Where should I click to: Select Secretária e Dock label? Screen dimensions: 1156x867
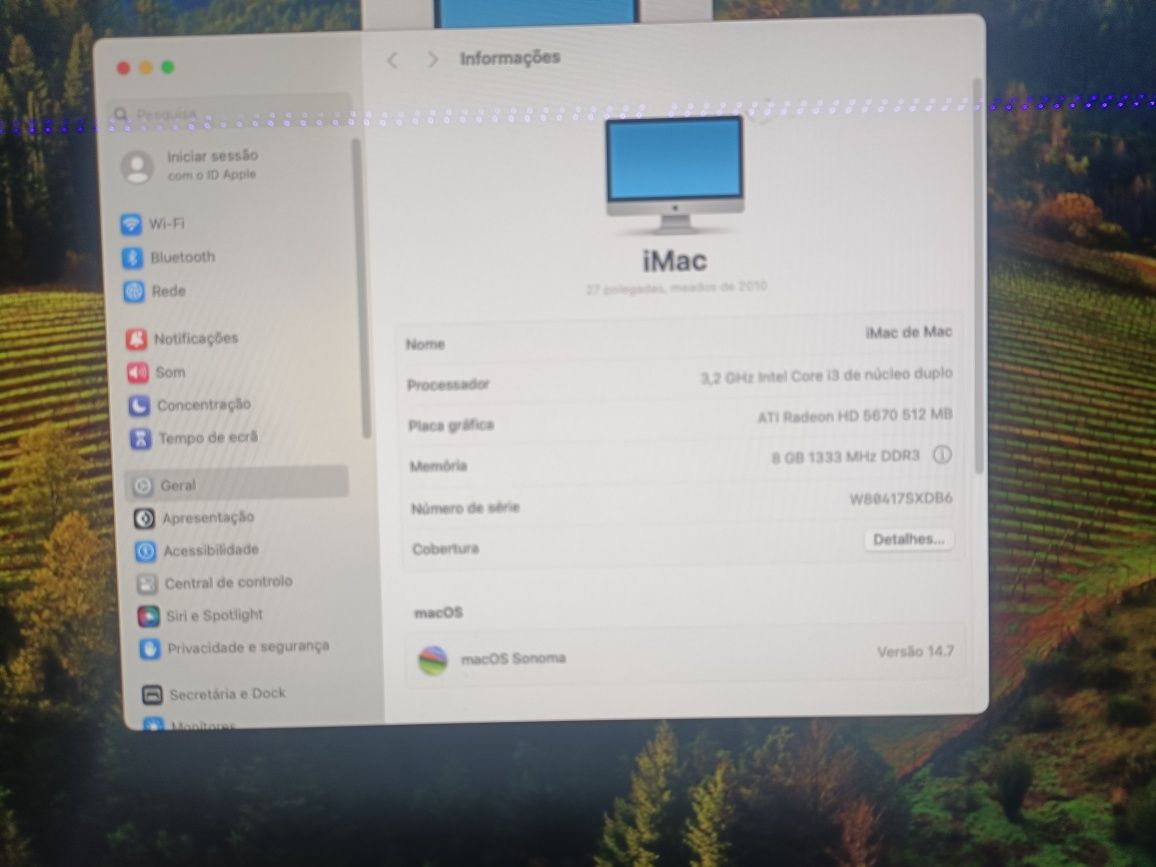(x=227, y=694)
